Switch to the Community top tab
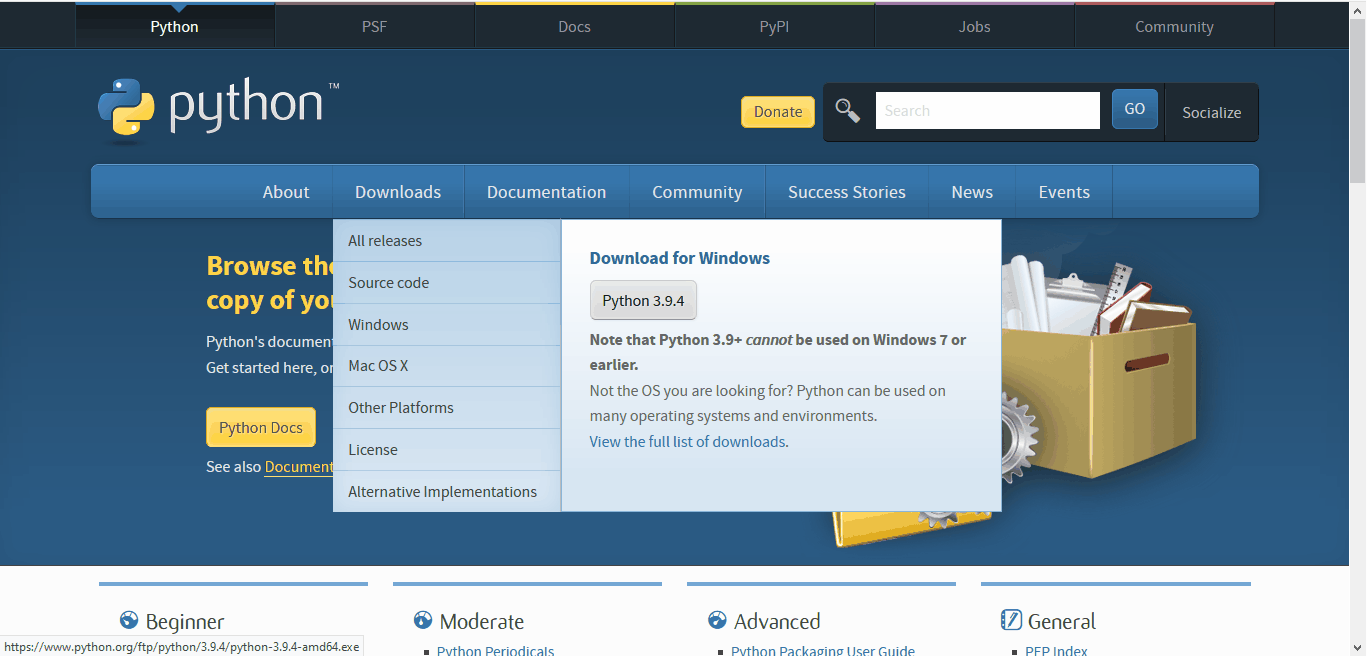Image resolution: width=1367 pixels, height=656 pixels. point(1174,26)
